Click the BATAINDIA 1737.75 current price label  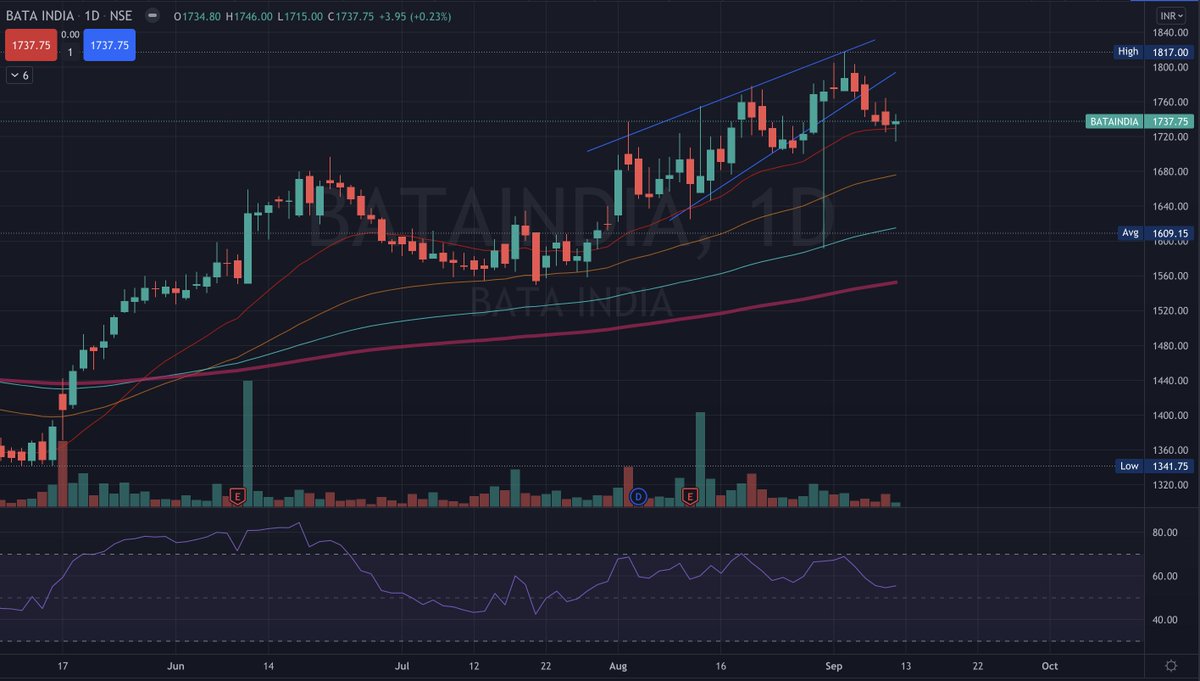pos(1139,121)
